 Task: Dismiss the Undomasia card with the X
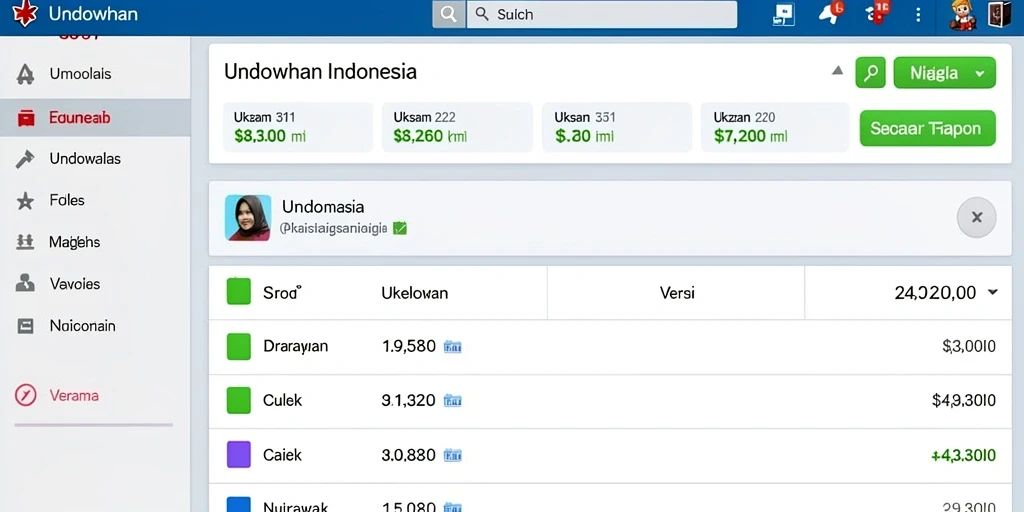point(976,217)
